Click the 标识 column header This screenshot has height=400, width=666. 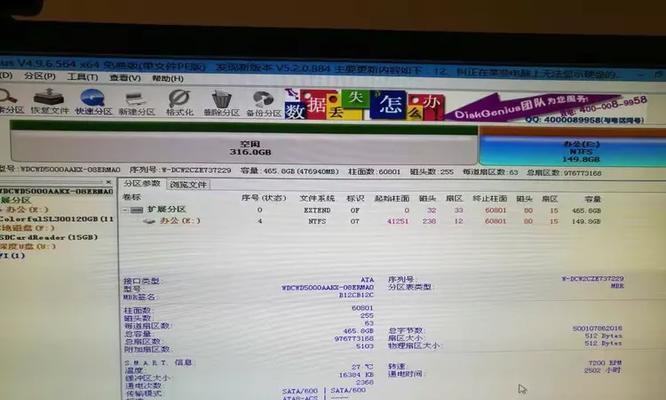355,198
